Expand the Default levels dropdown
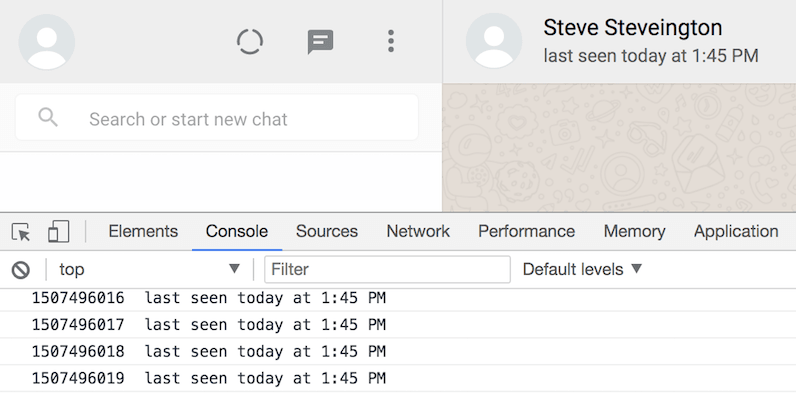This screenshot has height=395, width=796. pyautogui.click(x=582, y=269)
